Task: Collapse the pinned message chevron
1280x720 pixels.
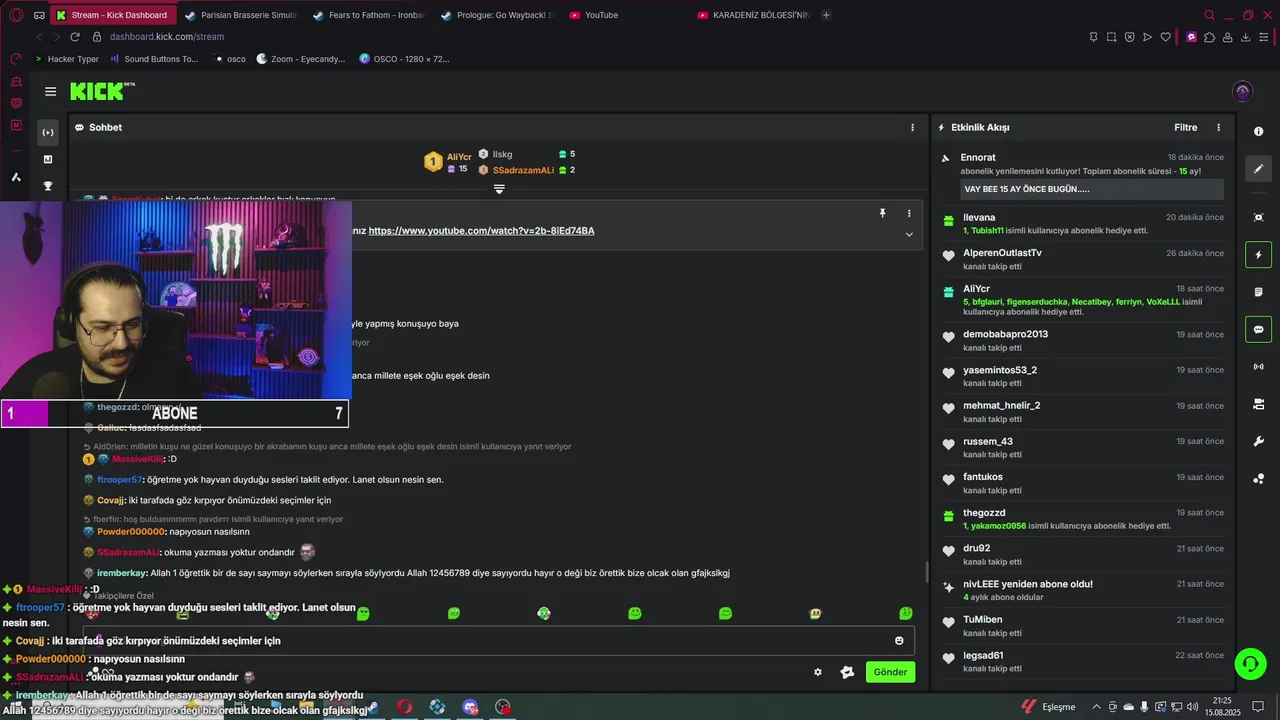Action: tap(909, 234)
